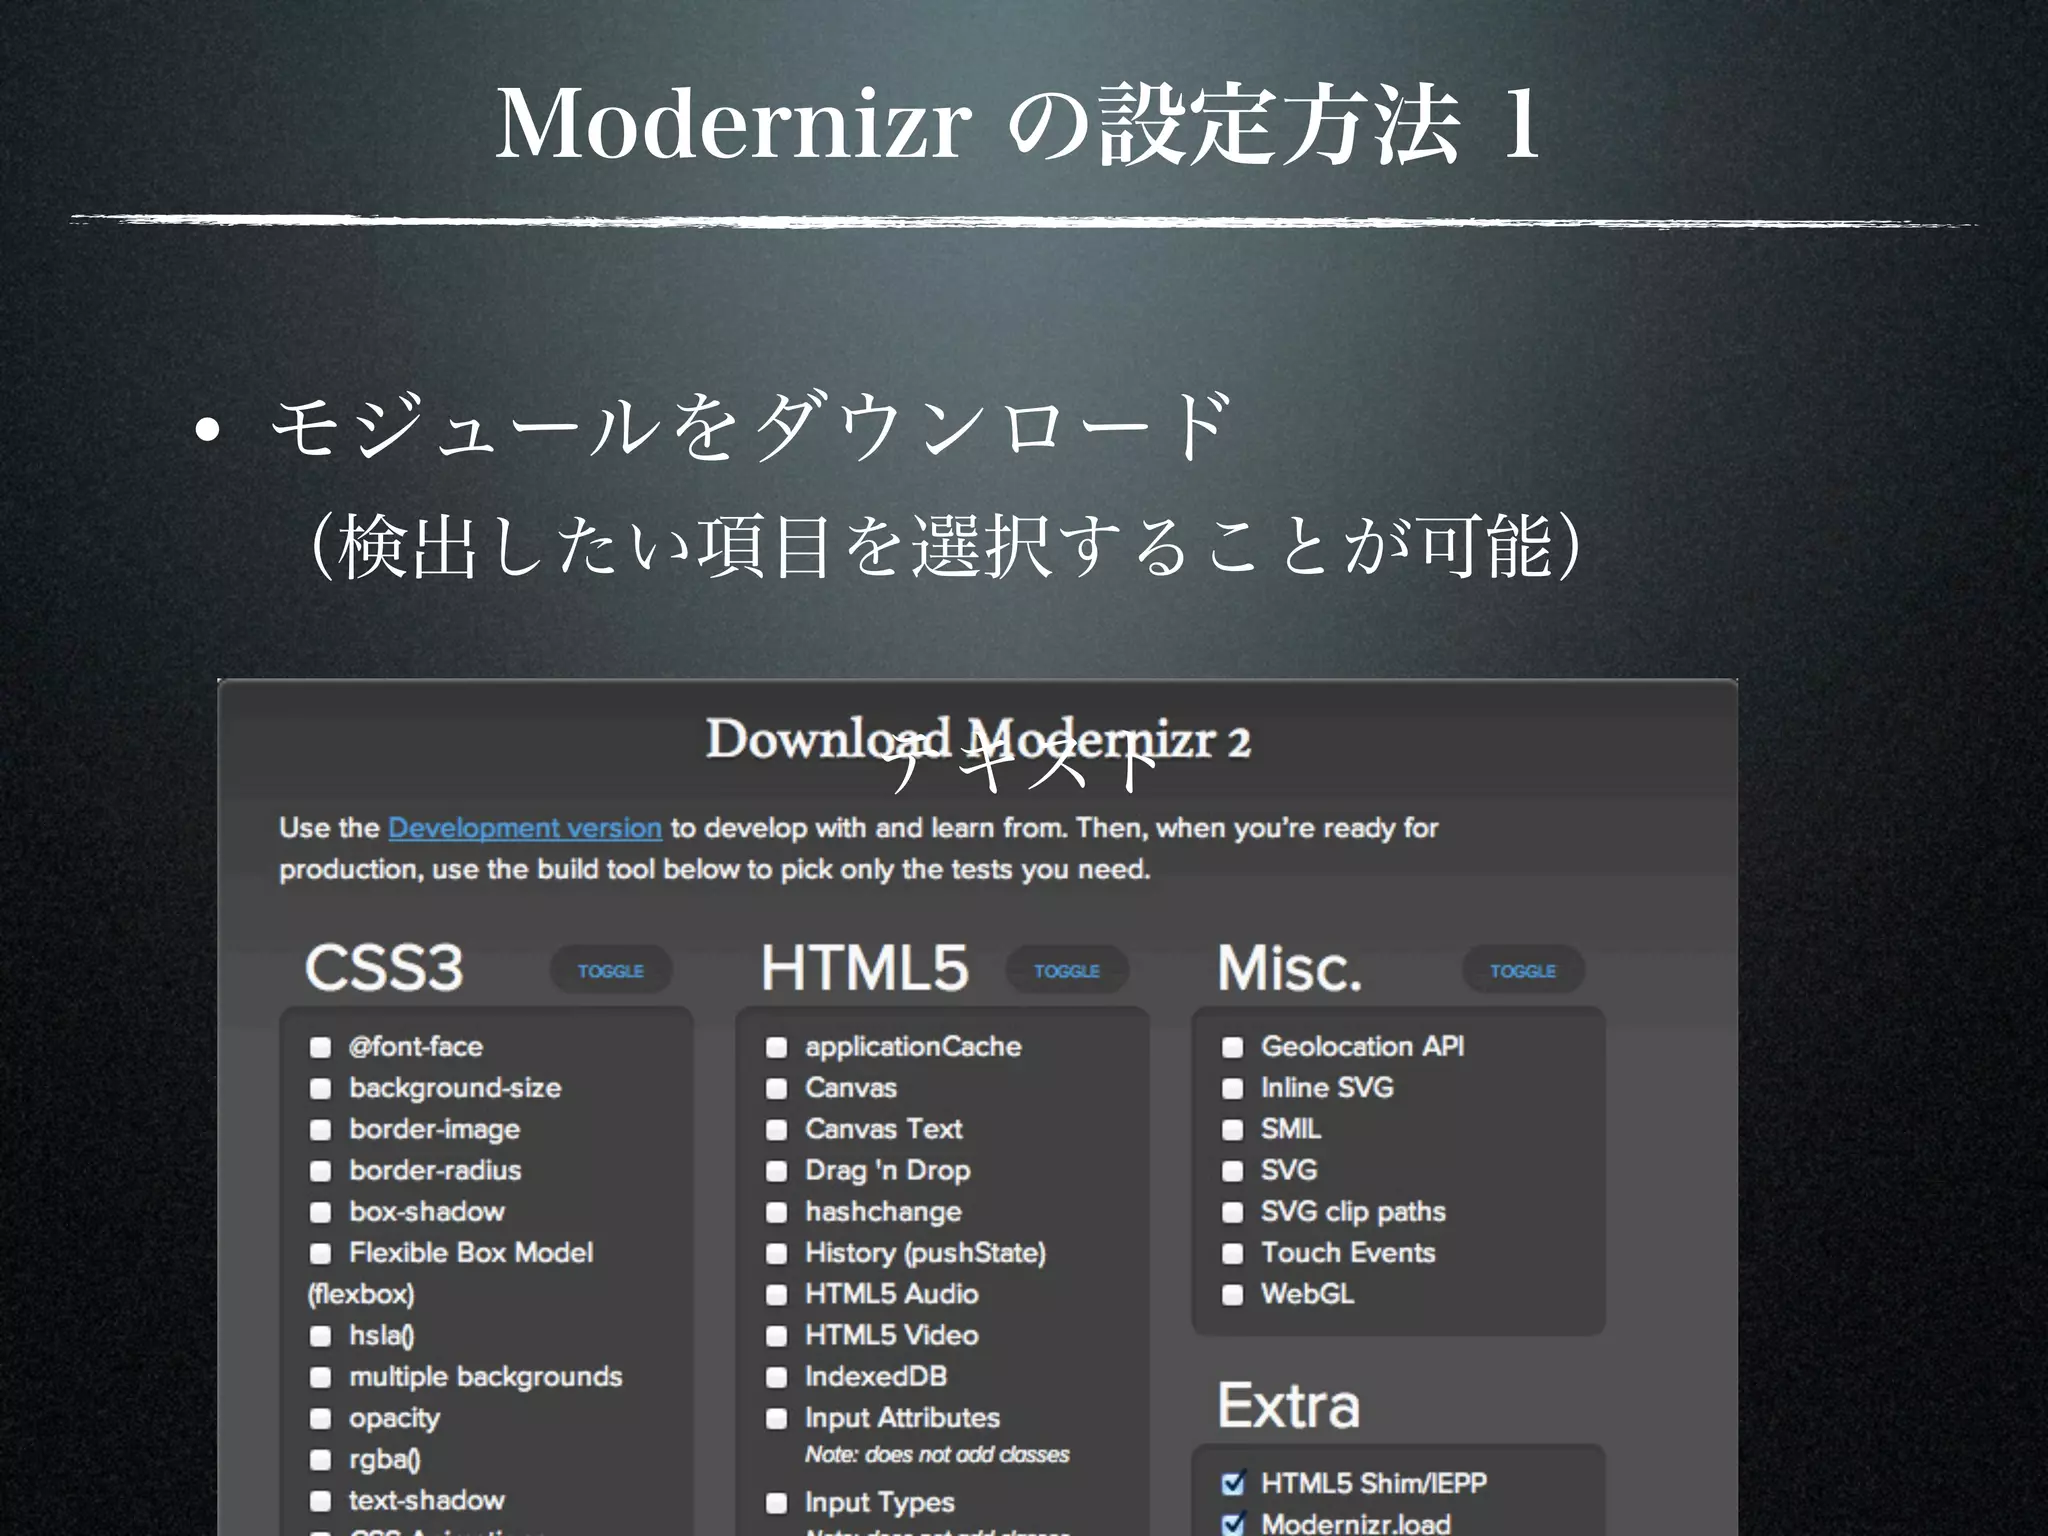Check the @font-face checkbox

[x=320, y=1047]
